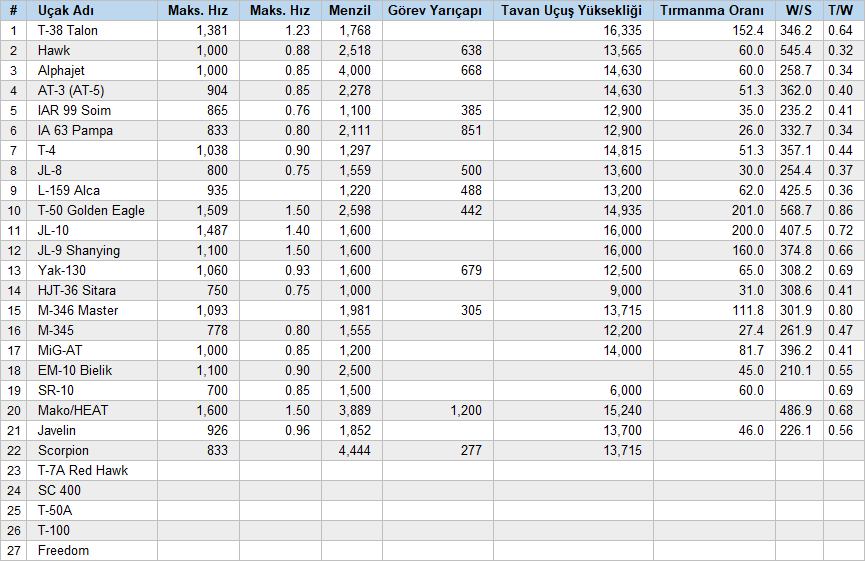Click the 9,000 ceiling value
Image resolution: width=865 pixels, height=561 pixels.
coord(626,290)
